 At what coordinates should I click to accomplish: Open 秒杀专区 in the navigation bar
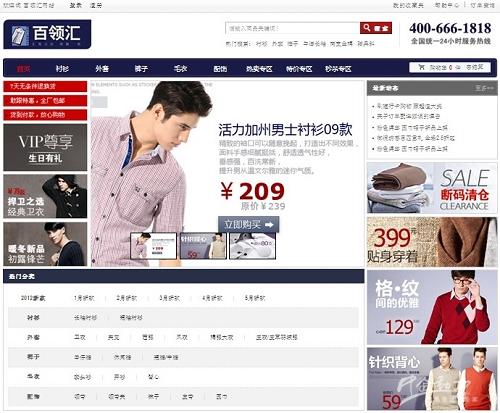pos(338,69)
